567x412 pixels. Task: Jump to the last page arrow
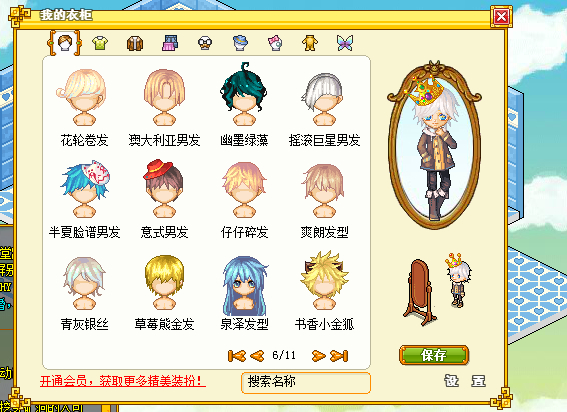click(x=339, y=356)
